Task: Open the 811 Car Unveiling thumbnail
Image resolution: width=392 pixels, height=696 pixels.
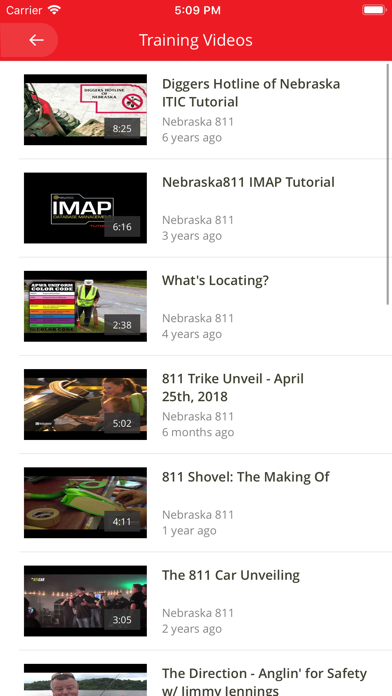Action: point(85,601)
